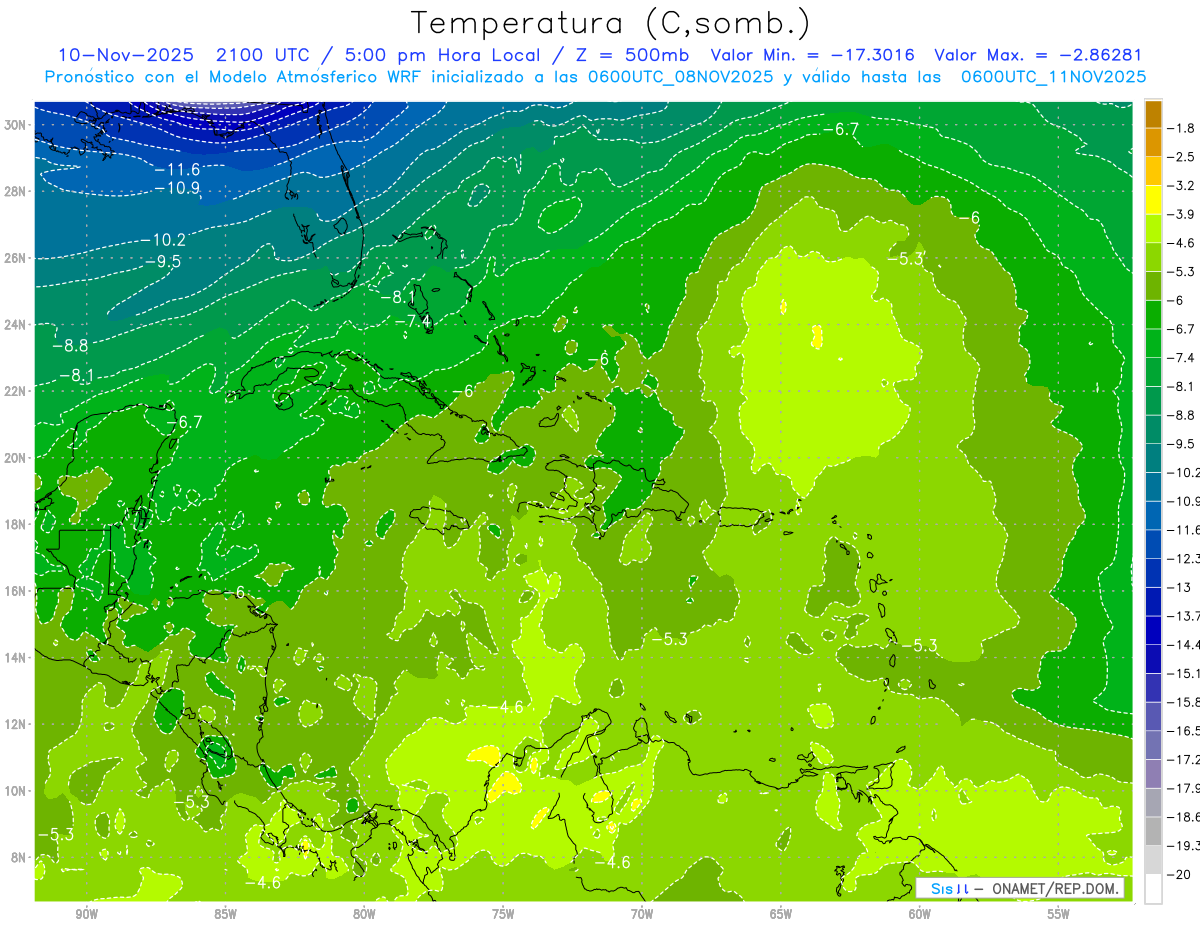Click the 75W longitude axis label

(x=503, y=913)
